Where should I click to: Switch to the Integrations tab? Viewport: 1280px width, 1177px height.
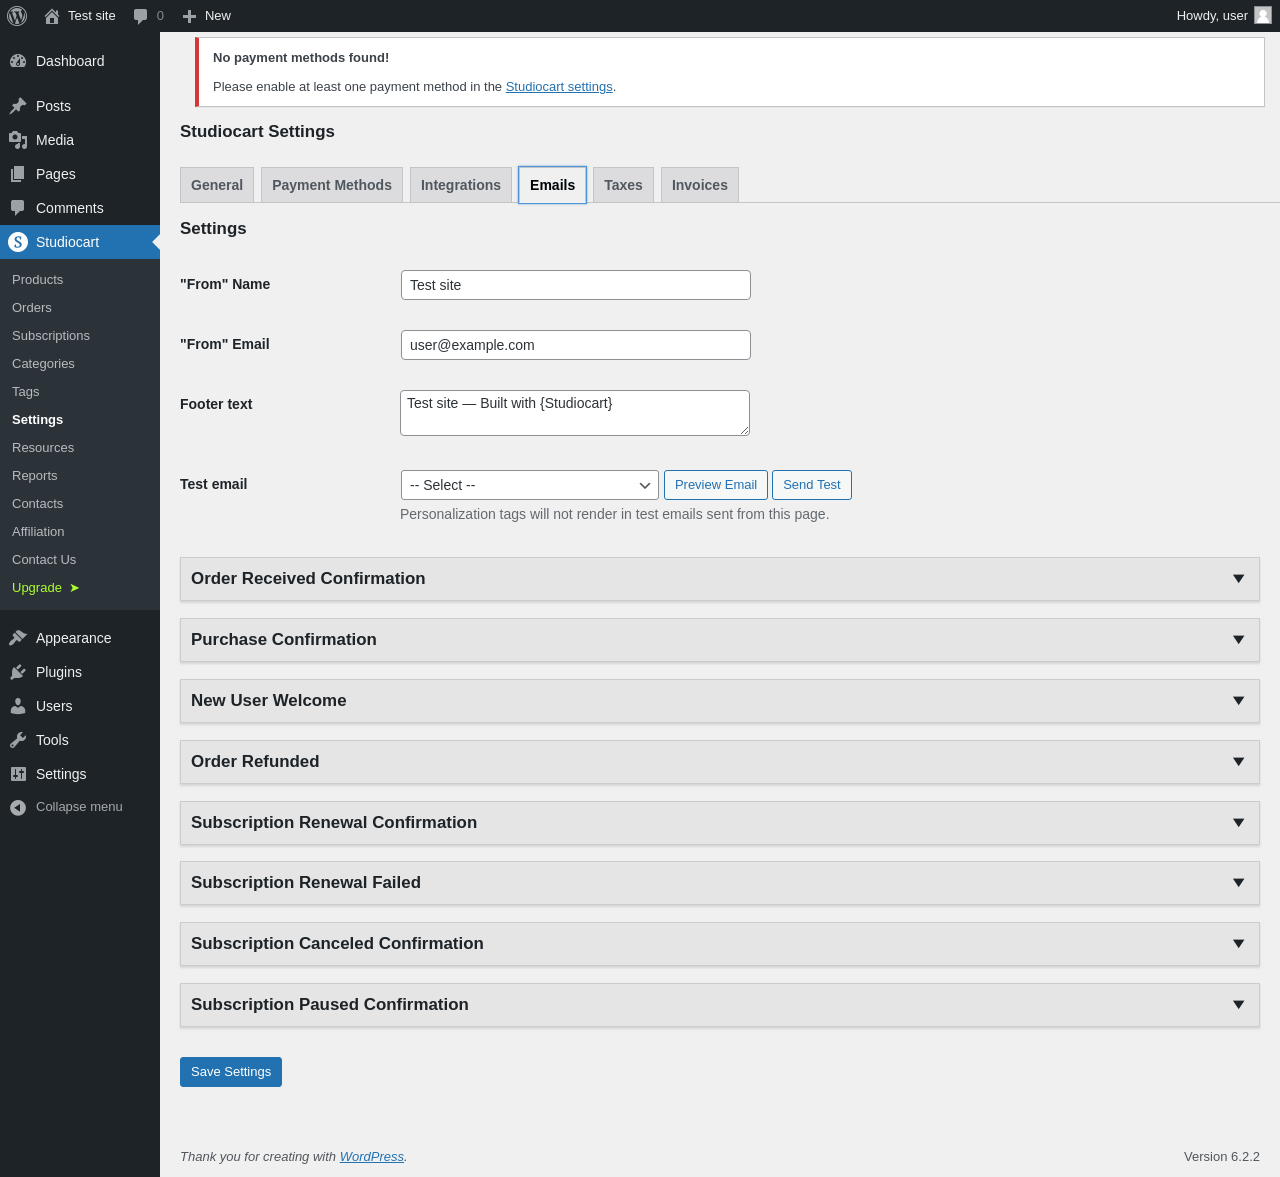click(461, 185)
